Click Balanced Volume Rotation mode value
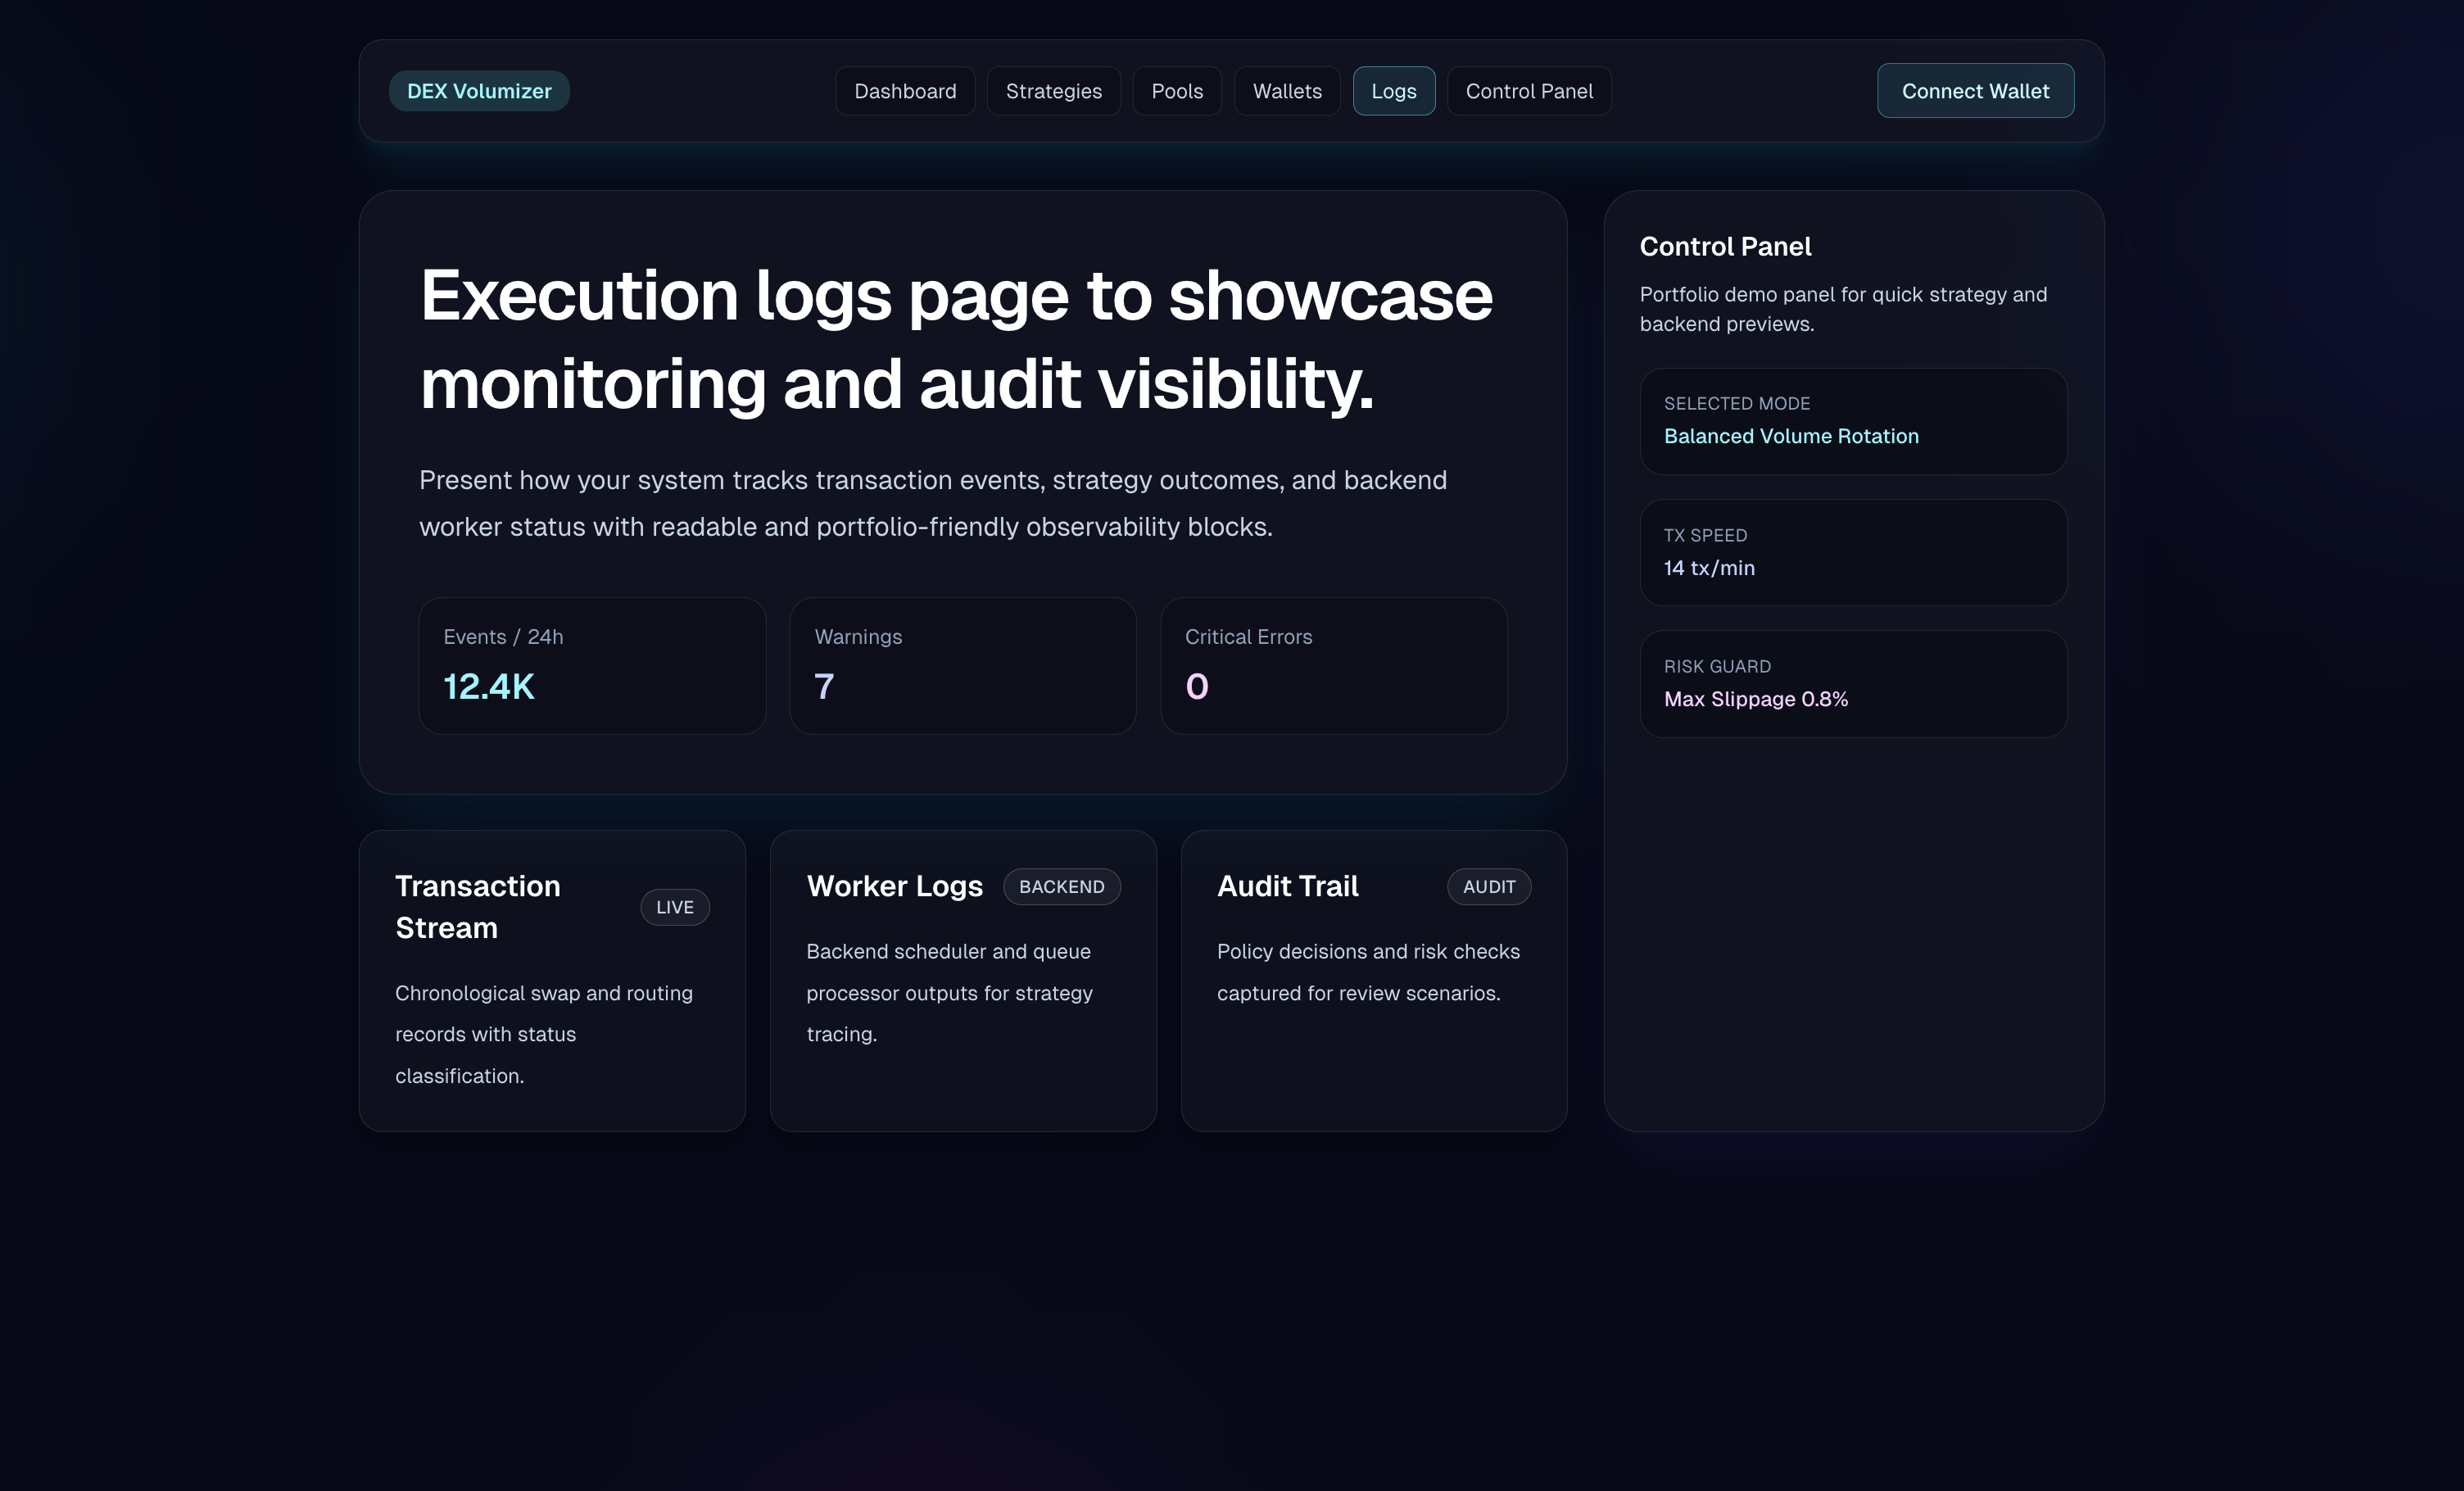Viewport: 2464px width, 1491px height. click(1791, 436)
